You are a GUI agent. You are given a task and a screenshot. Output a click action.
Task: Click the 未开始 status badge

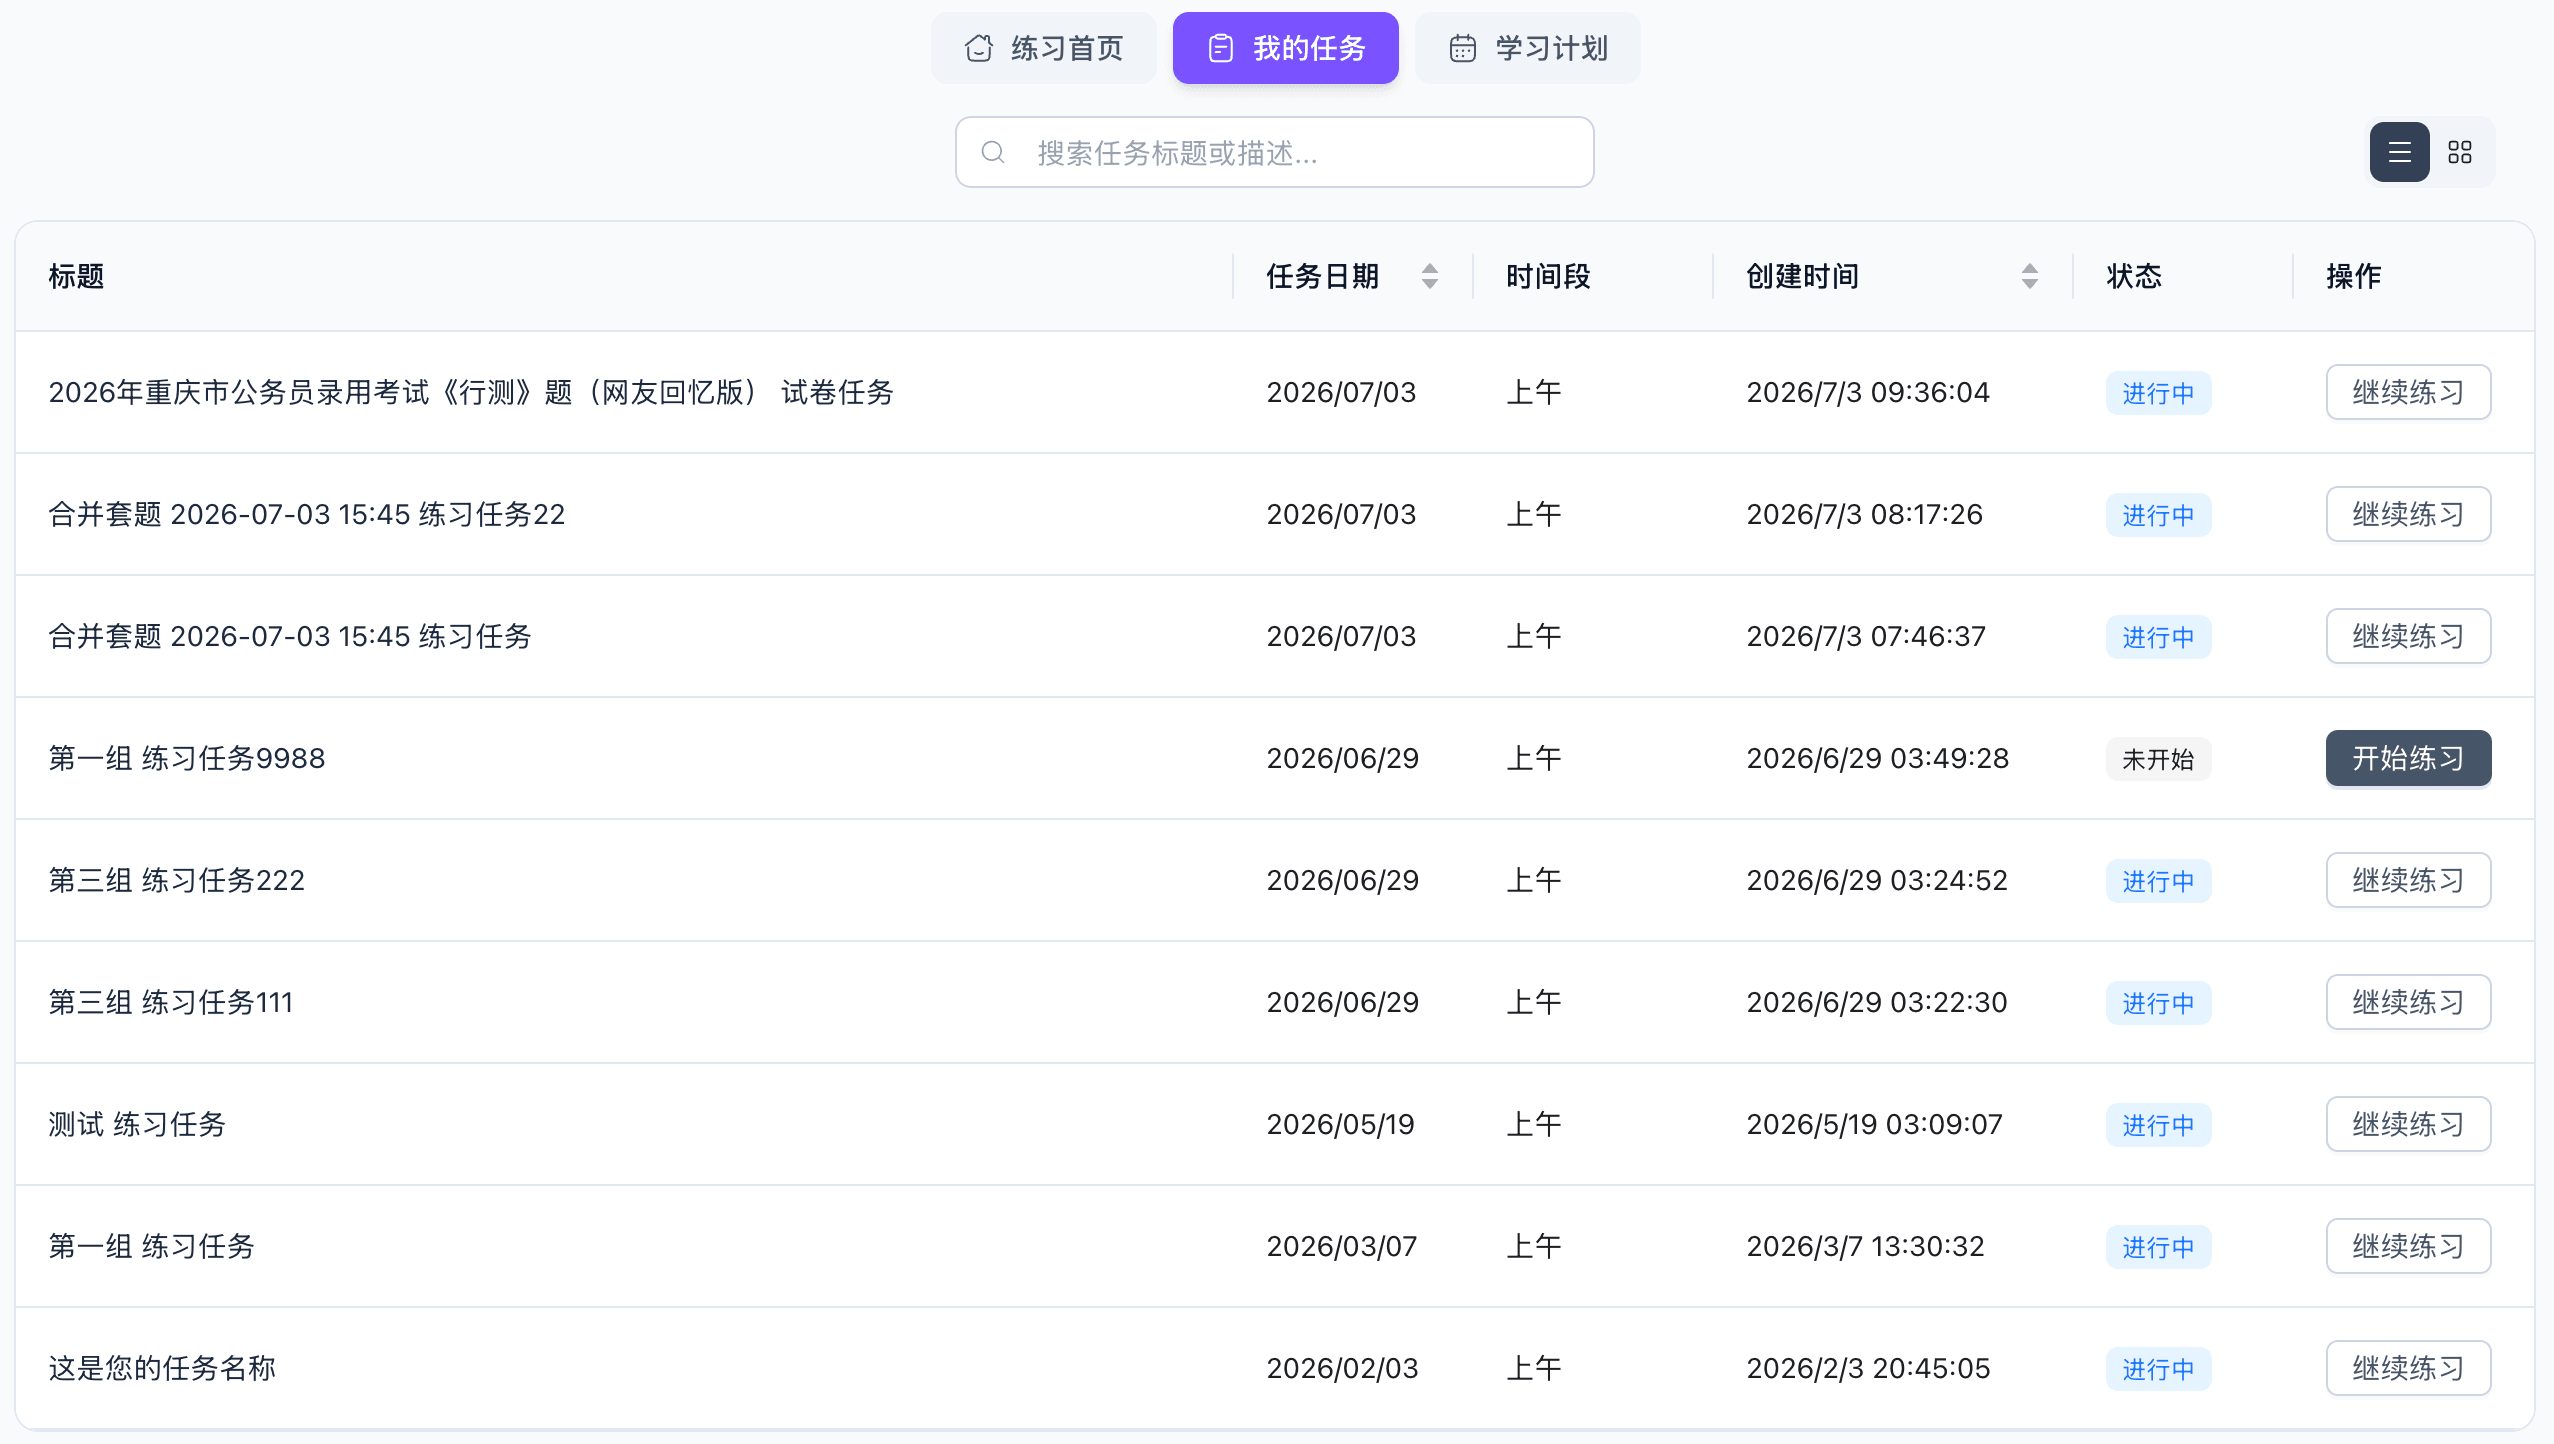pos(2158,759)
